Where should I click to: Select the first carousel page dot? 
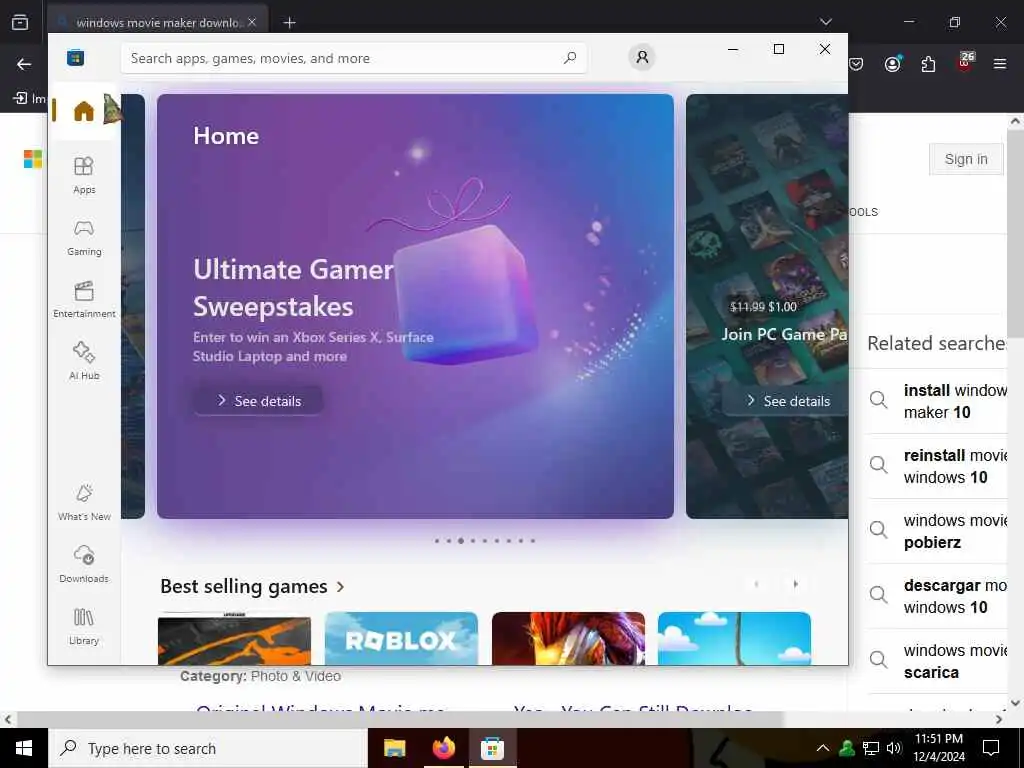437,541
